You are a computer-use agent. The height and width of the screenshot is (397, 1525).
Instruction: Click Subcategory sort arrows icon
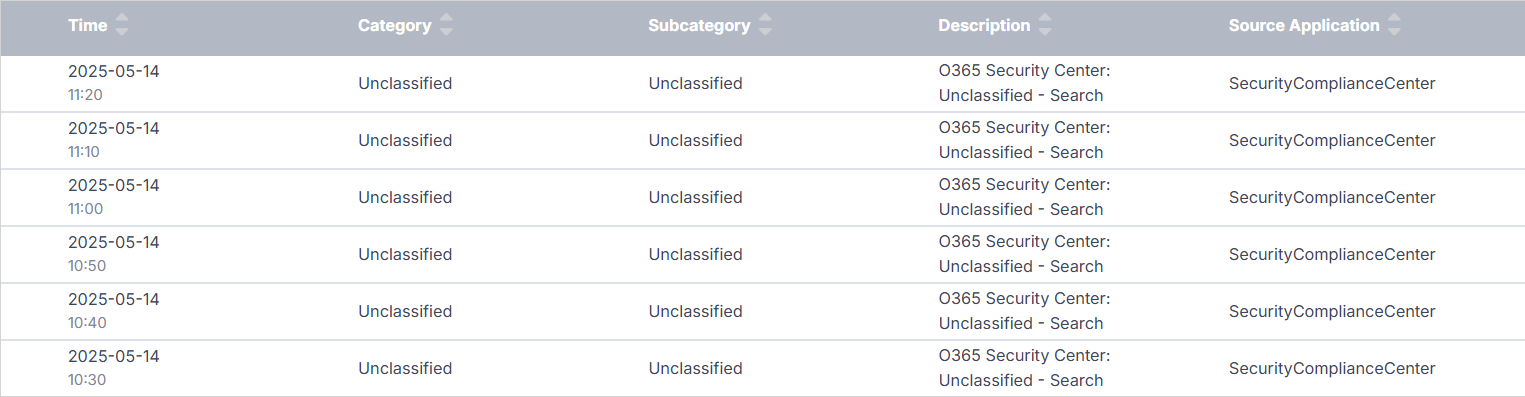click(765, 26)
